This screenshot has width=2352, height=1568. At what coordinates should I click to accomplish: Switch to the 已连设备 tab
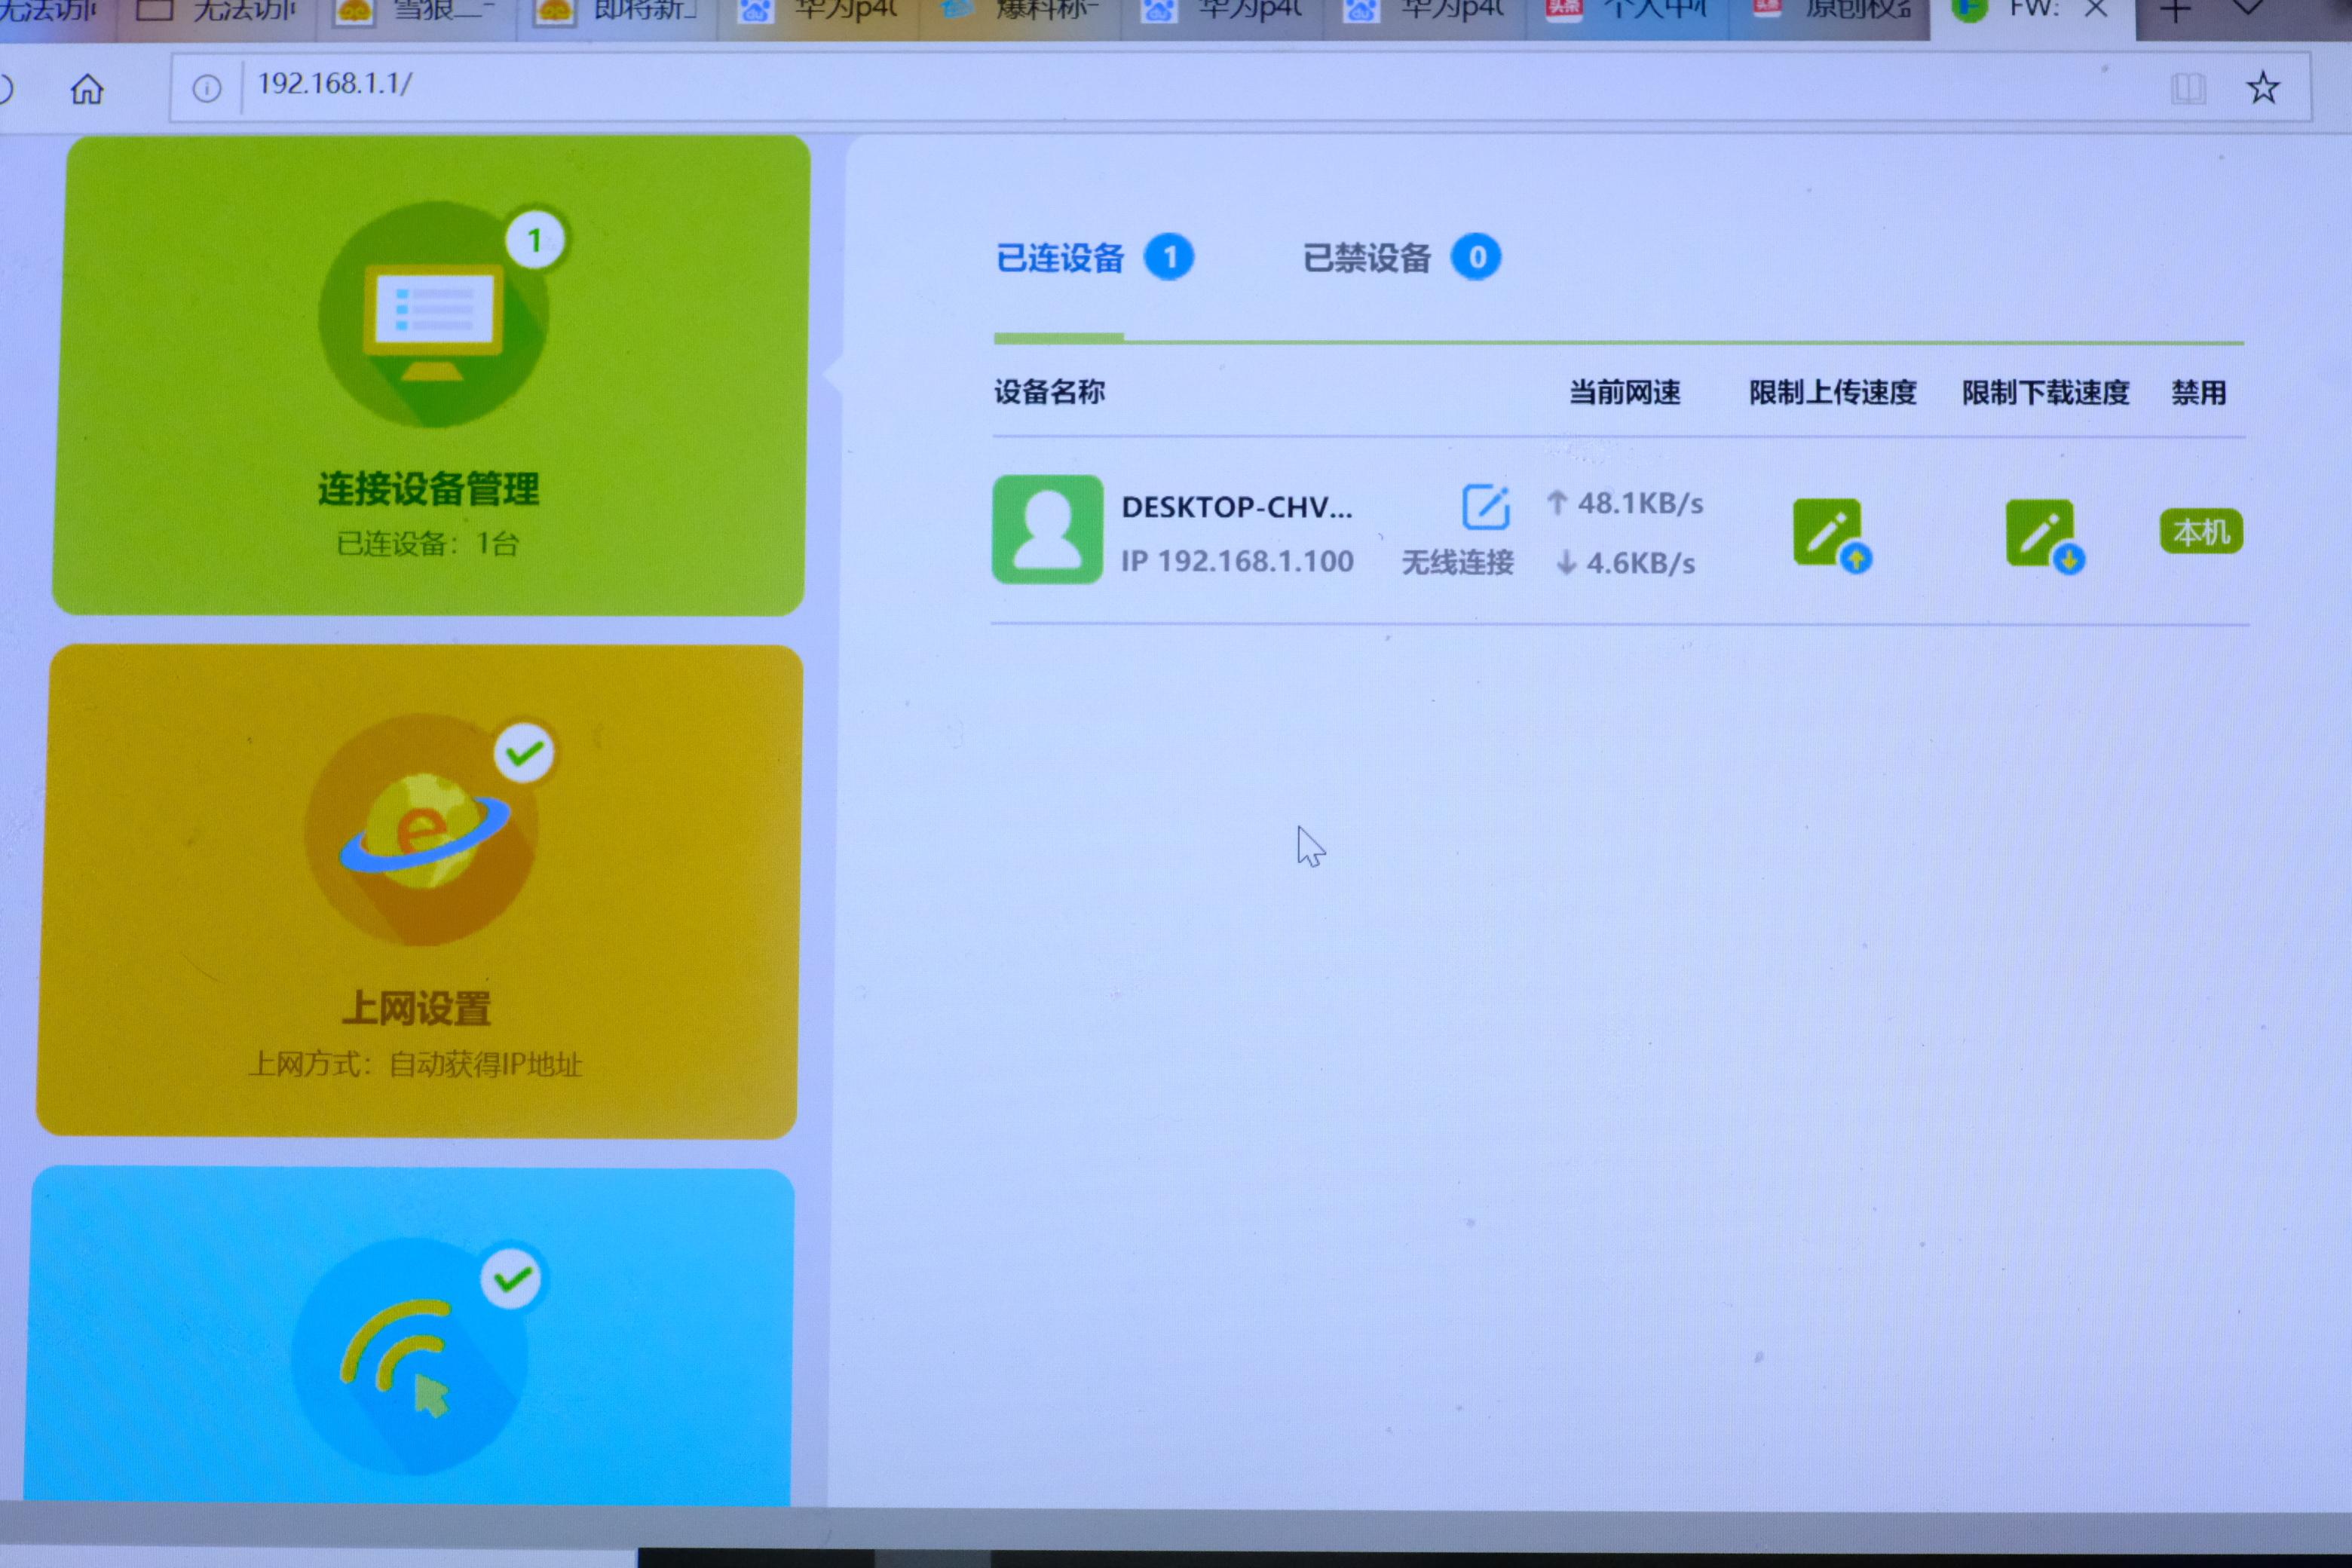coord(1063,257)
